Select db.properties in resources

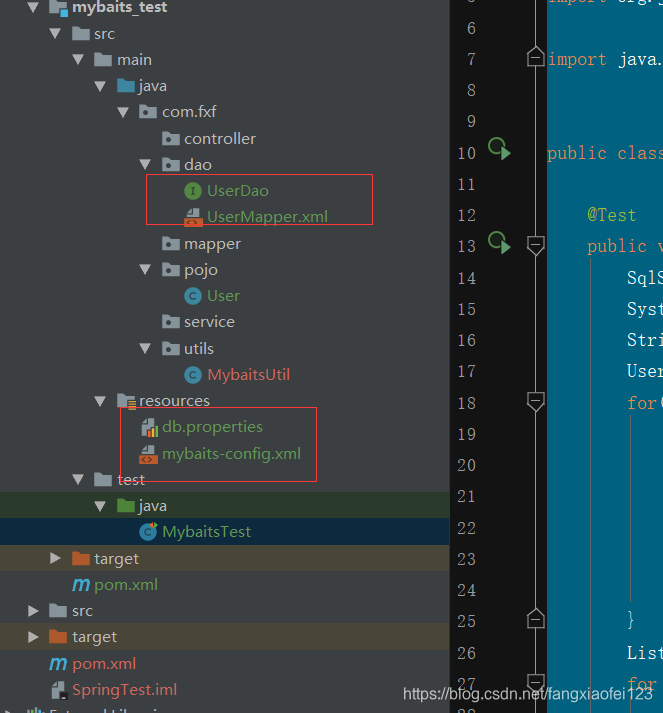(x=212, y=427)
